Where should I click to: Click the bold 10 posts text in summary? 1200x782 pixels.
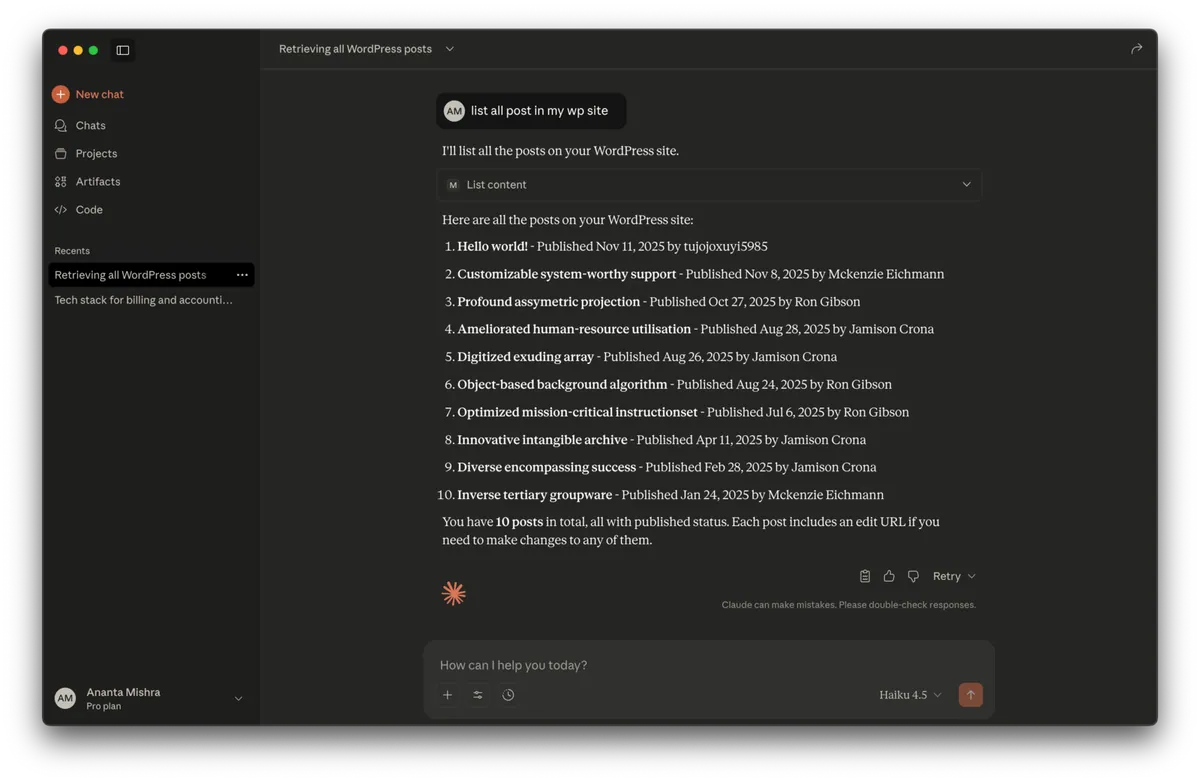[x=519, y=522]
